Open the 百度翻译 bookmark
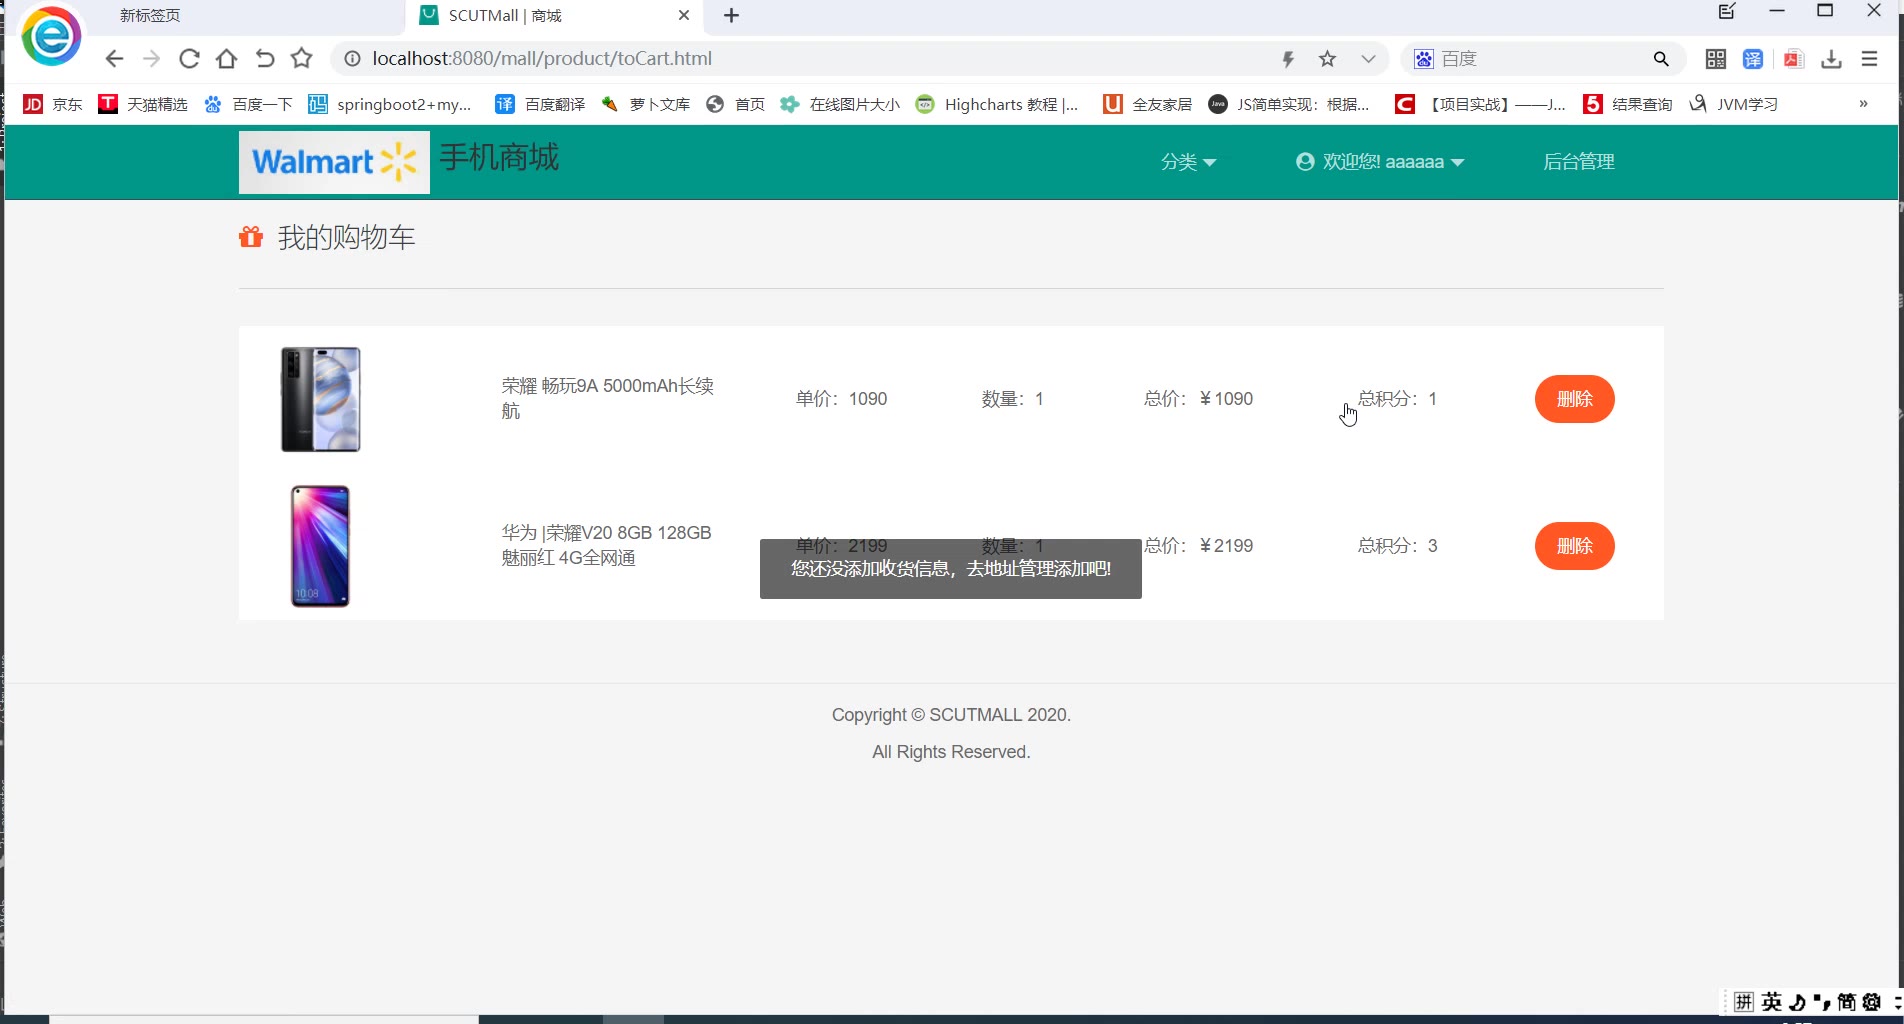Image resolution: width=1904 pixels, height=1024 pixels. (540, 104)
